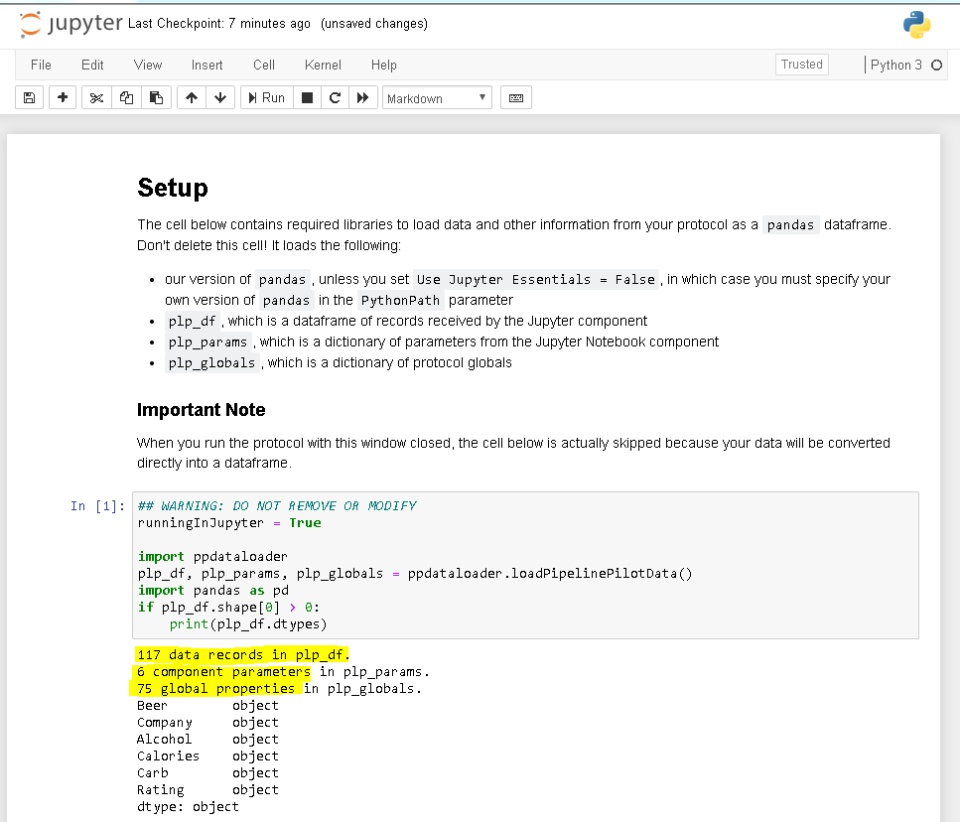Select the Setup heading cell
The height and width of the screenshot is (822, 960).
tap(173, 188)
